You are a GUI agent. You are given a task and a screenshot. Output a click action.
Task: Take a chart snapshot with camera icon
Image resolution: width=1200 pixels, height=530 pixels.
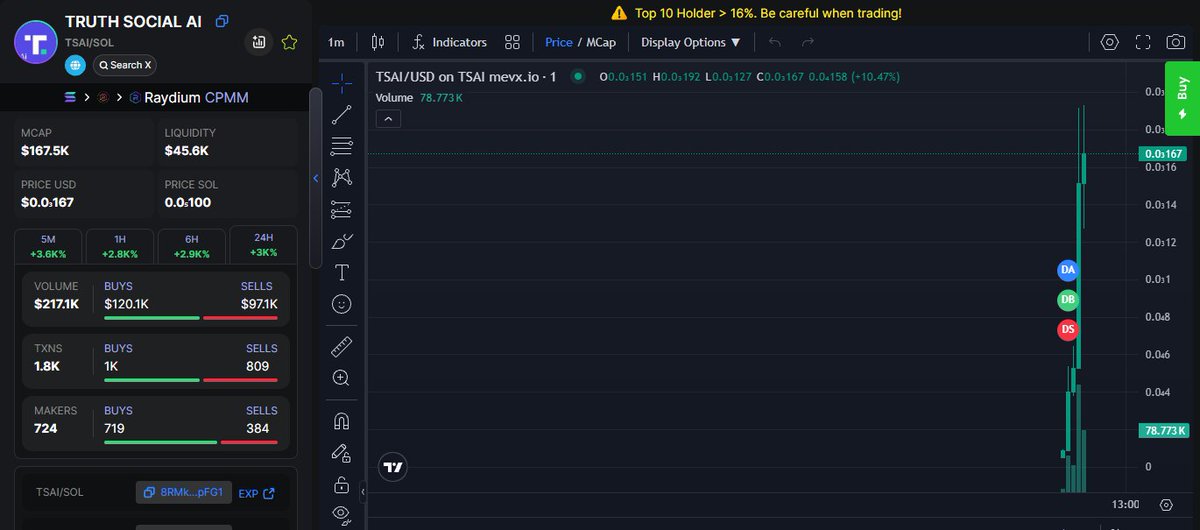(1177, 42)
